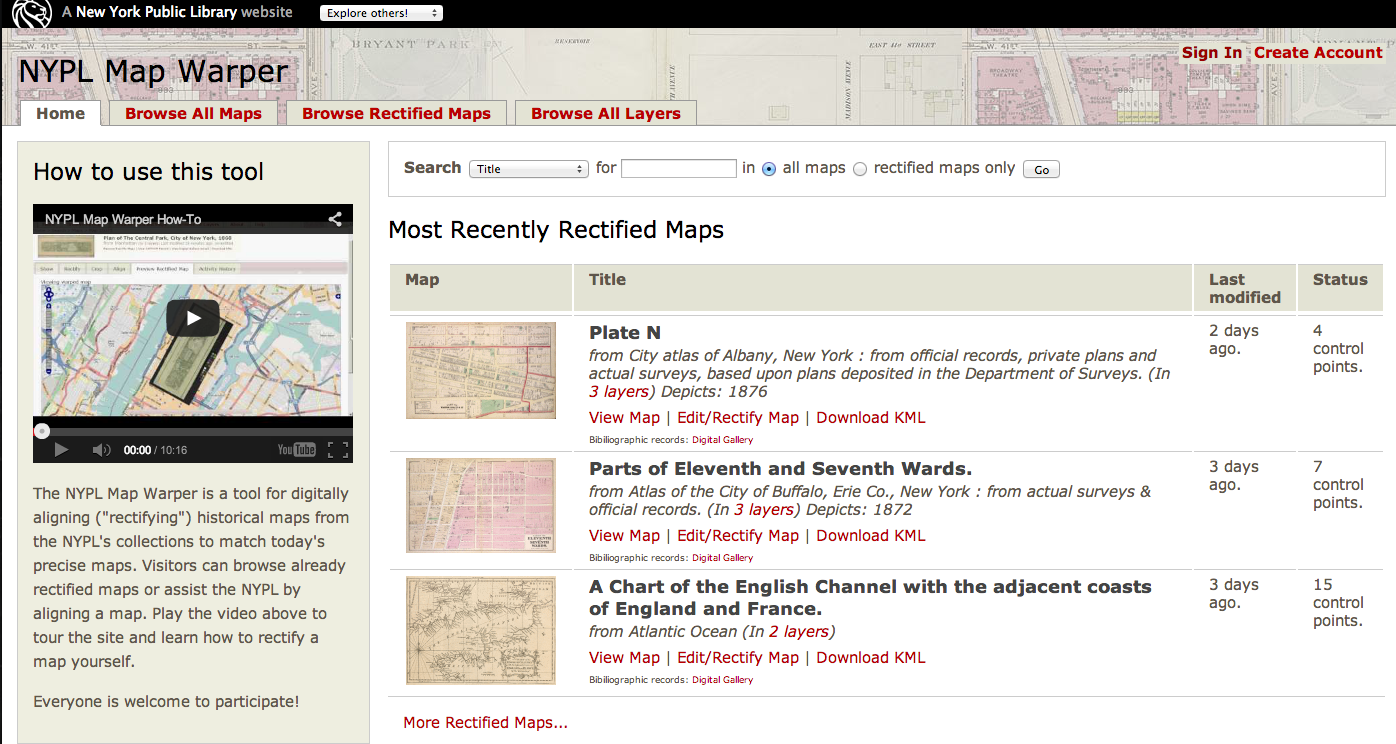1396x744 pixels.
Task: Play the Map Warper How-To video
Action: (193, 318)
